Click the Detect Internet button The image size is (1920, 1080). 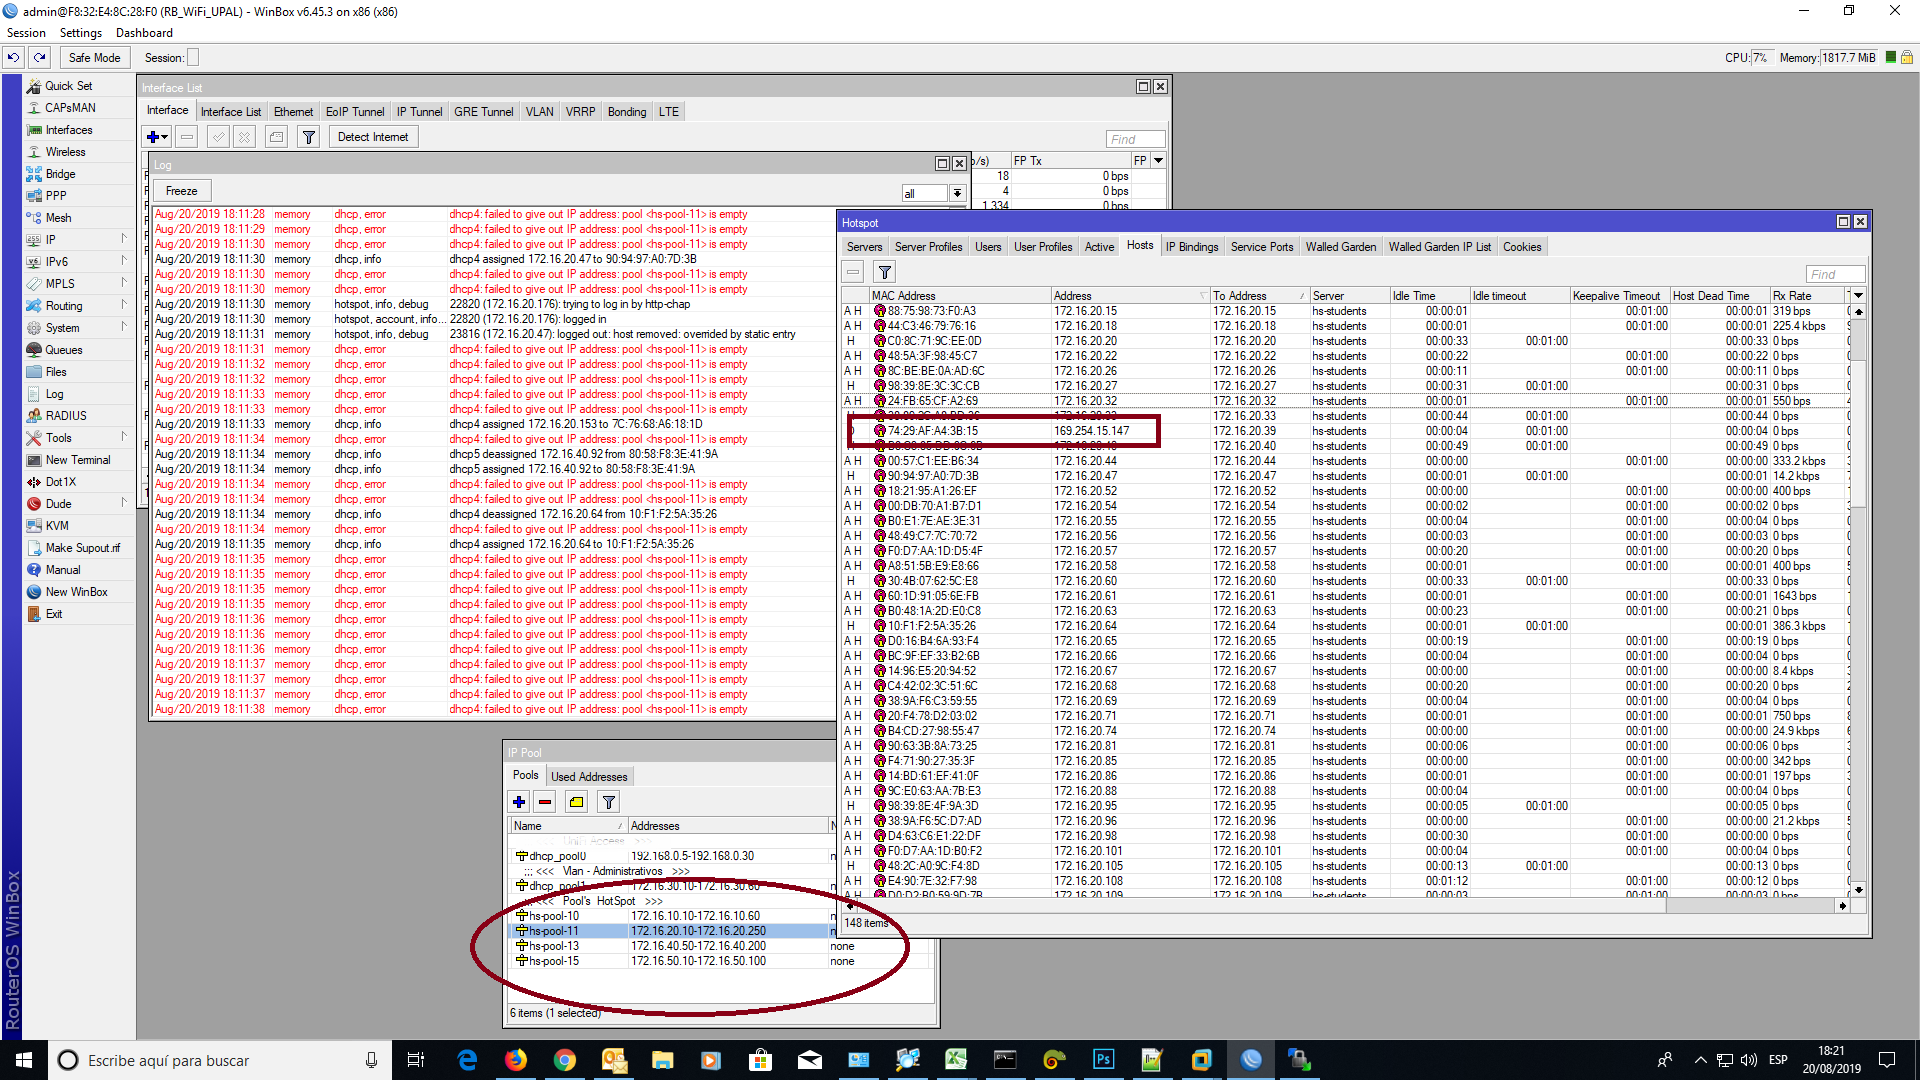[373, 137]
